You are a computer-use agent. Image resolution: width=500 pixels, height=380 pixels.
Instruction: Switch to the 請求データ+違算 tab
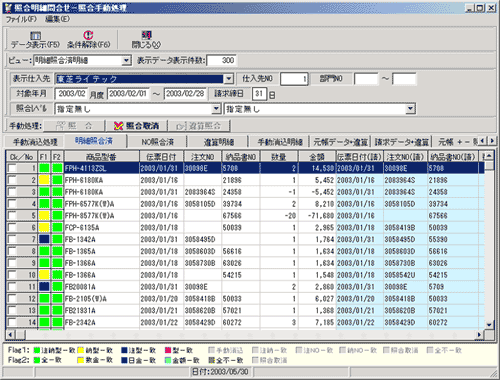(x=401, y=142)
